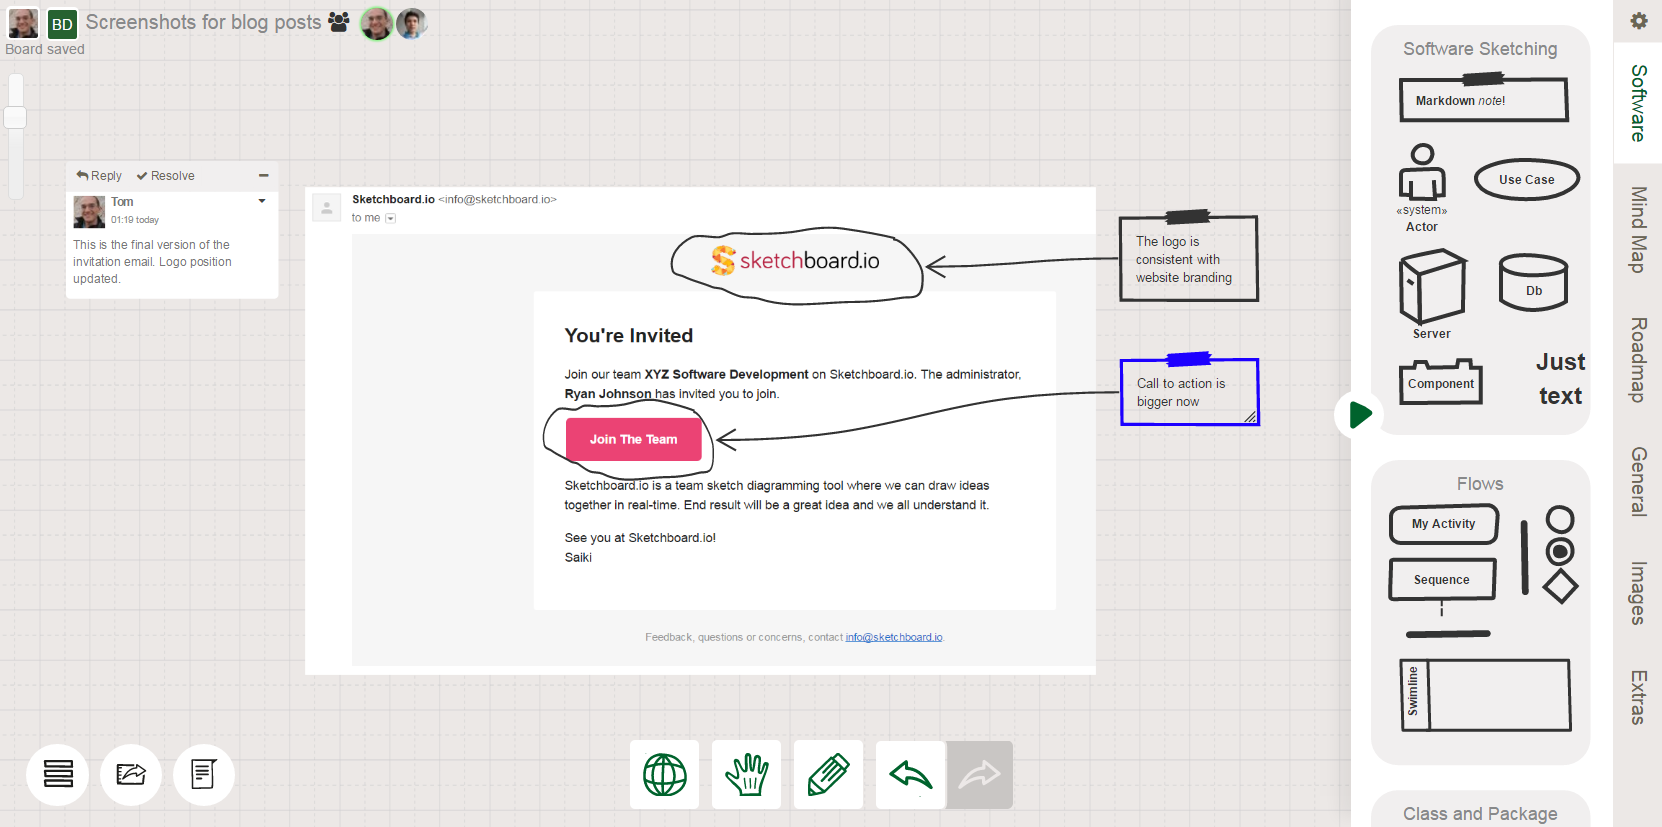
Task: Pick the decision diamond shape
Action: tap(1560, 586)
